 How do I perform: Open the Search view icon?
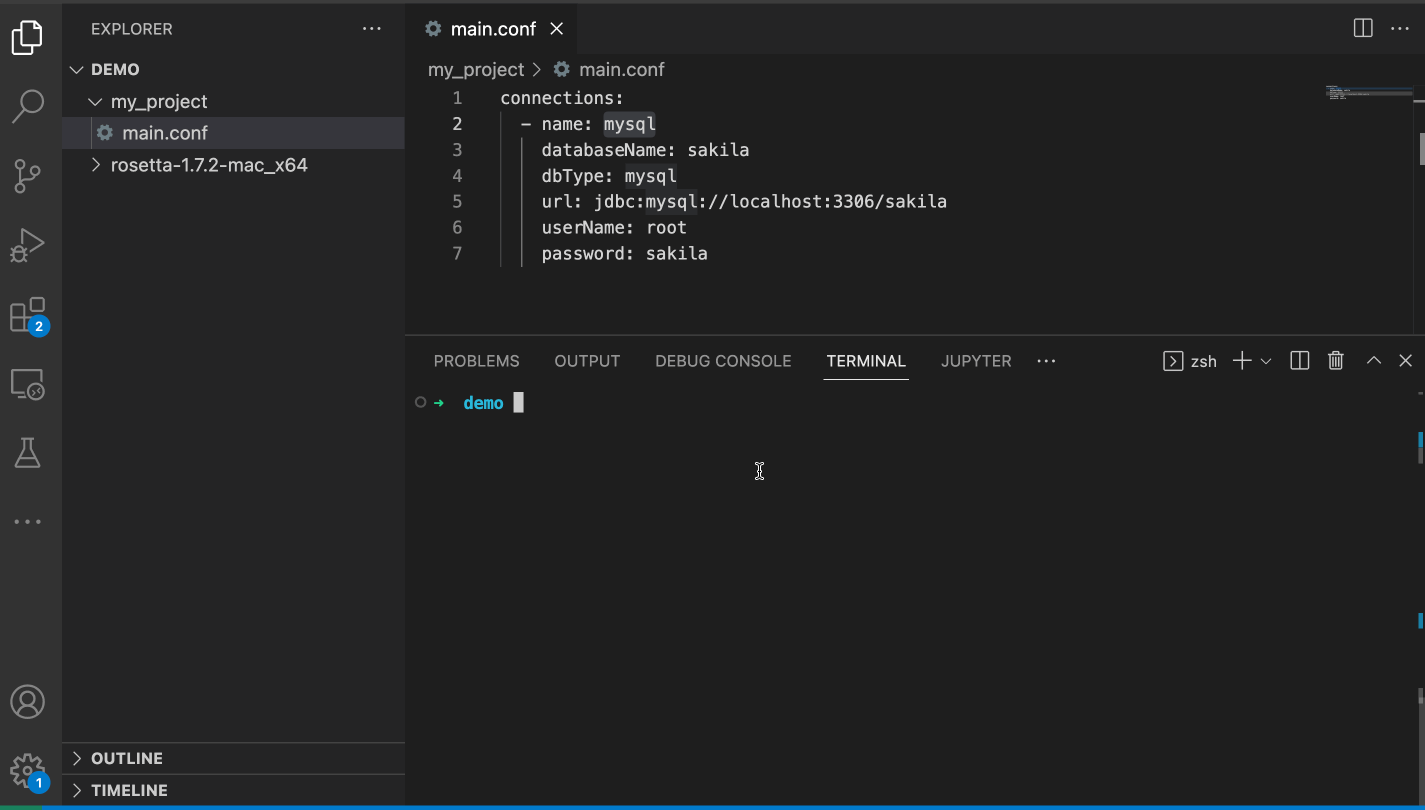27,106
